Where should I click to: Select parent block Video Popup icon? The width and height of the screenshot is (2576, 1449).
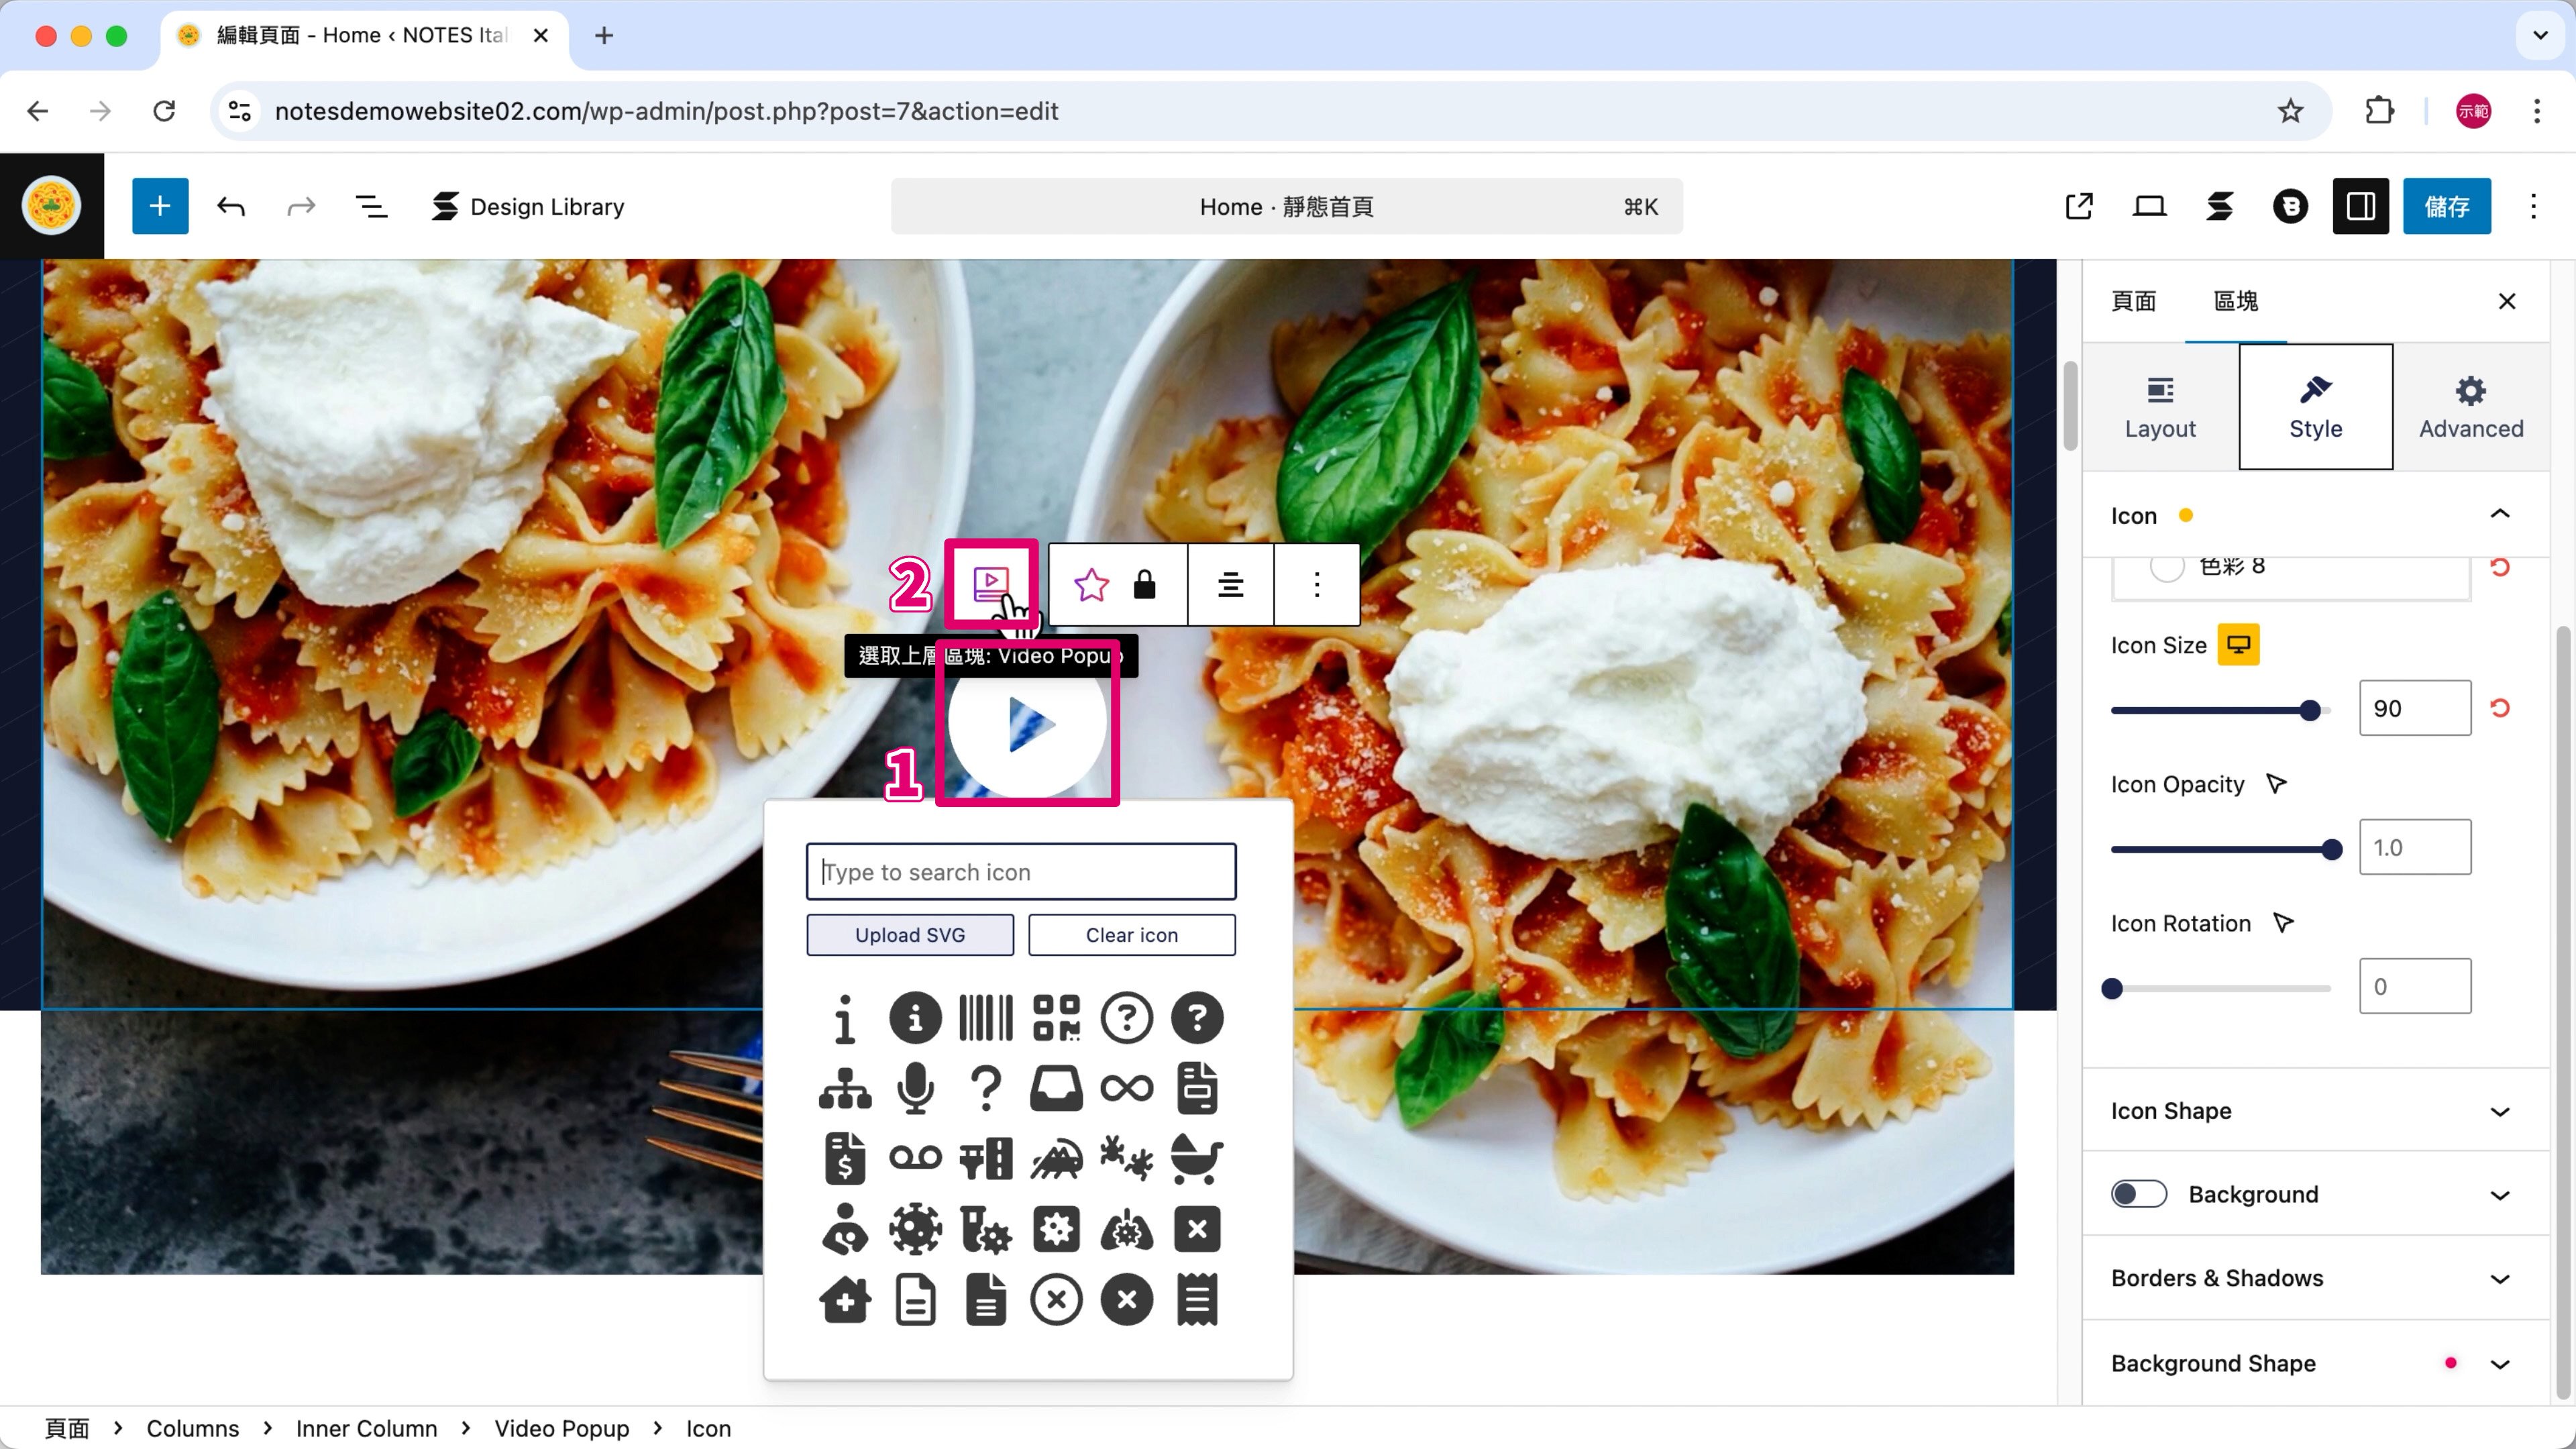tap(991, 584)
